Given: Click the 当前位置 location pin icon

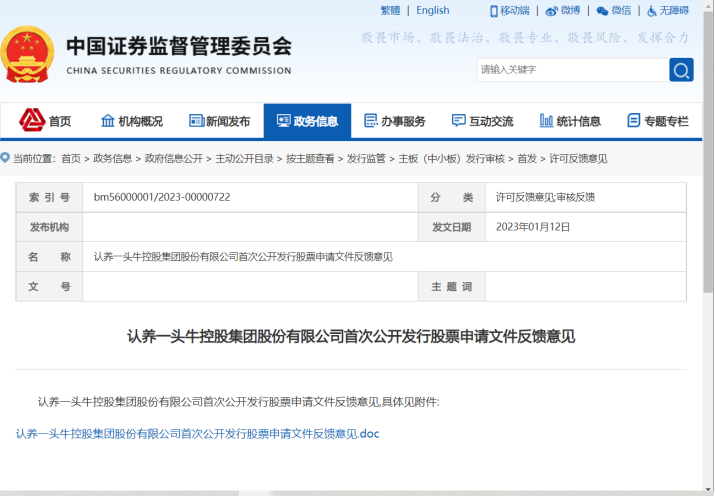Looking at the screenshot, I should (6, 158).
